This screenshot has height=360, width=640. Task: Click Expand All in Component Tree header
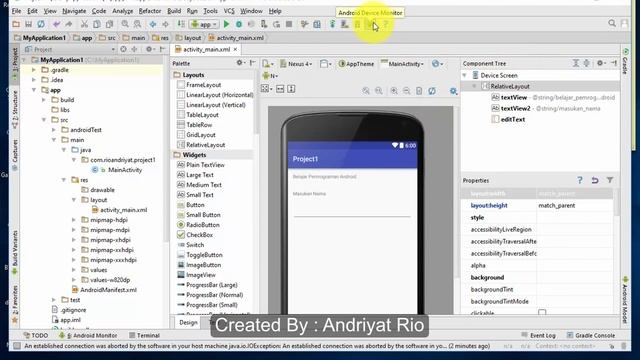(576, 63)
